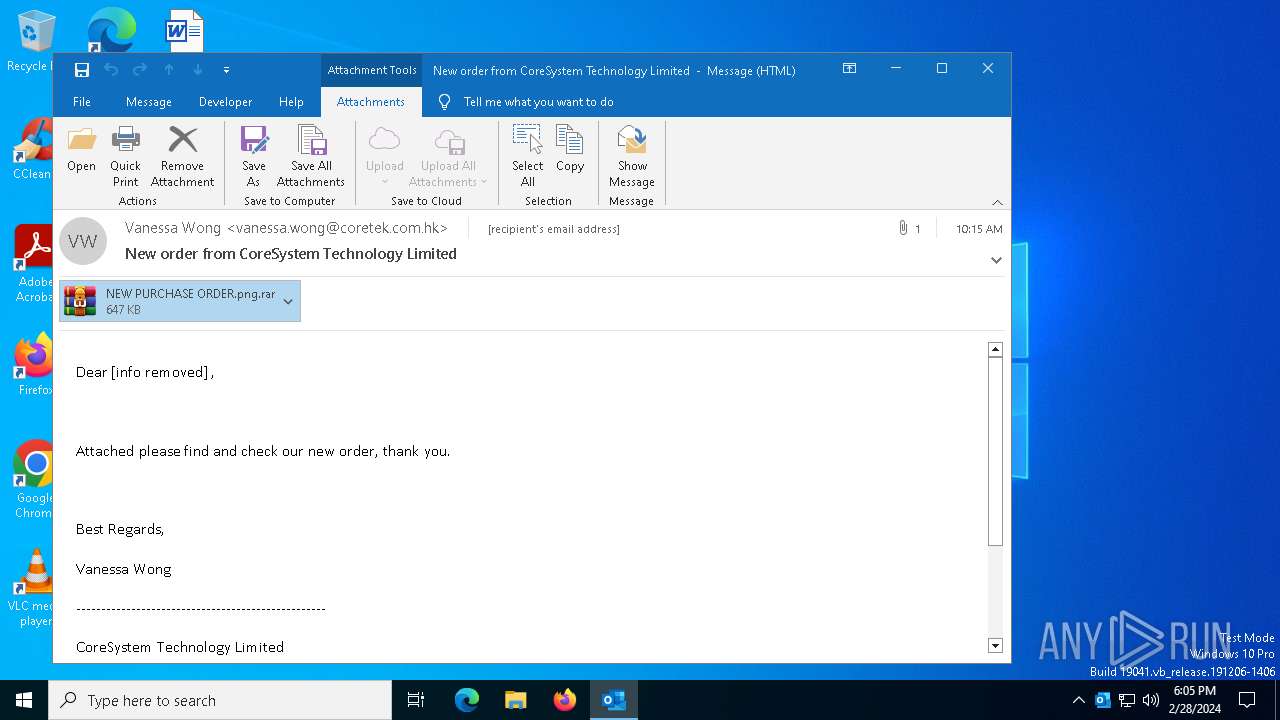The height and width of the screenshot is (720, 1280).
Task: Open the Help ribbon tab
Action: click(x=291, y=102)
